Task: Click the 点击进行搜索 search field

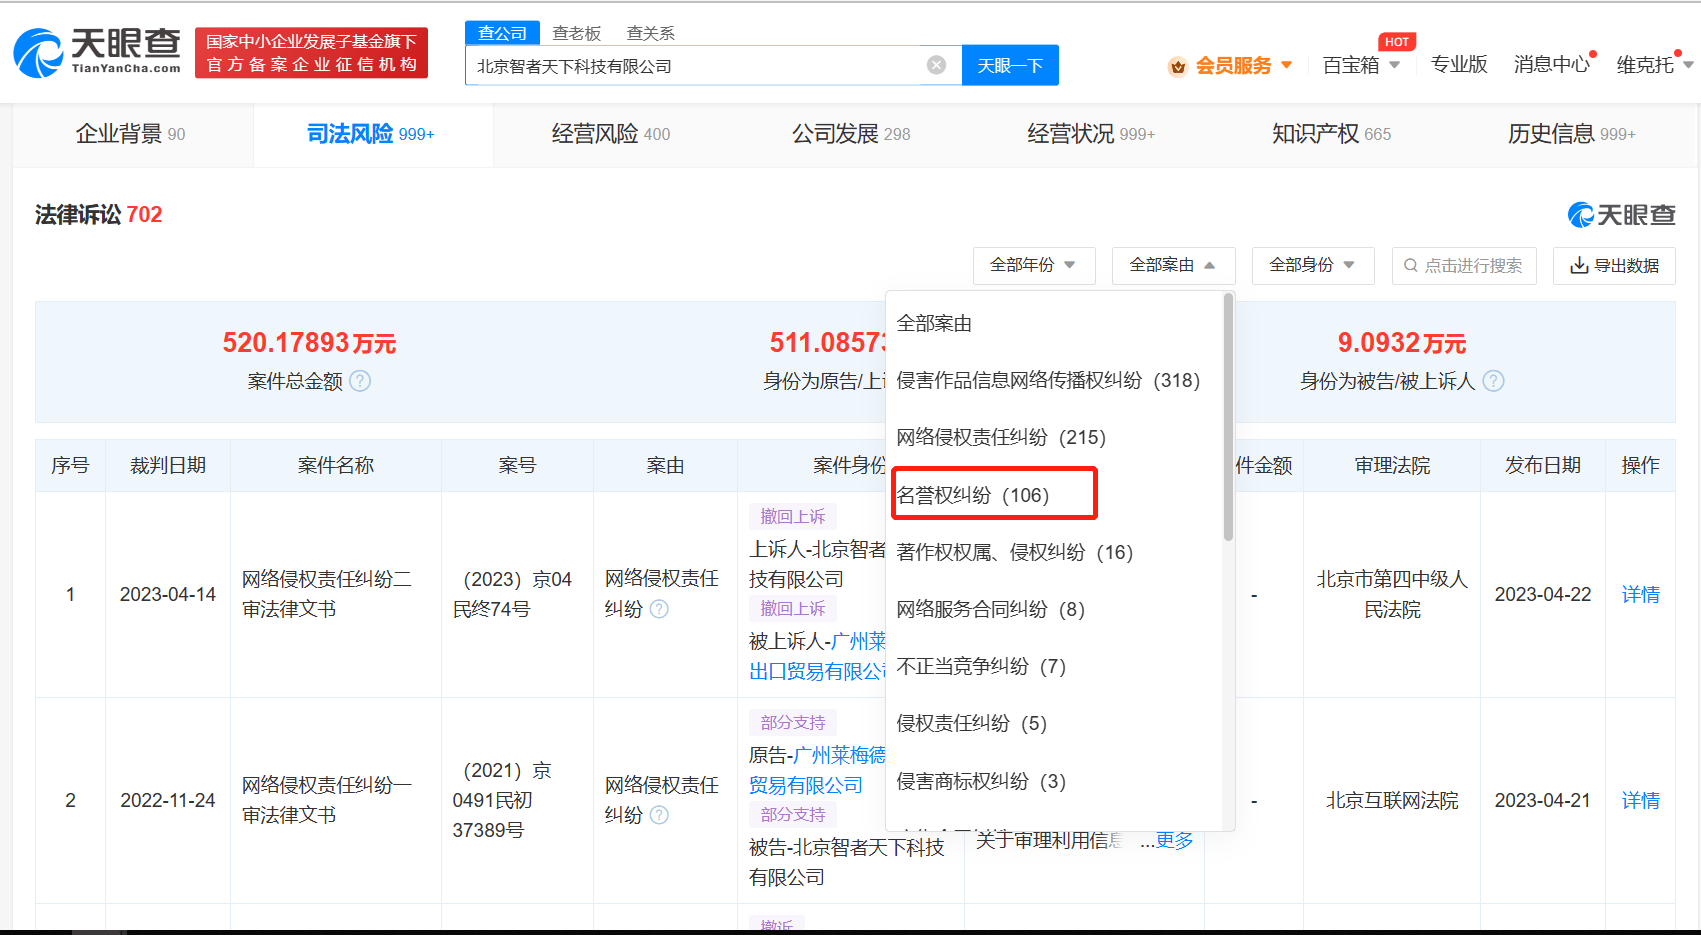Action: pyautogui.click(x=1464, y=265)
